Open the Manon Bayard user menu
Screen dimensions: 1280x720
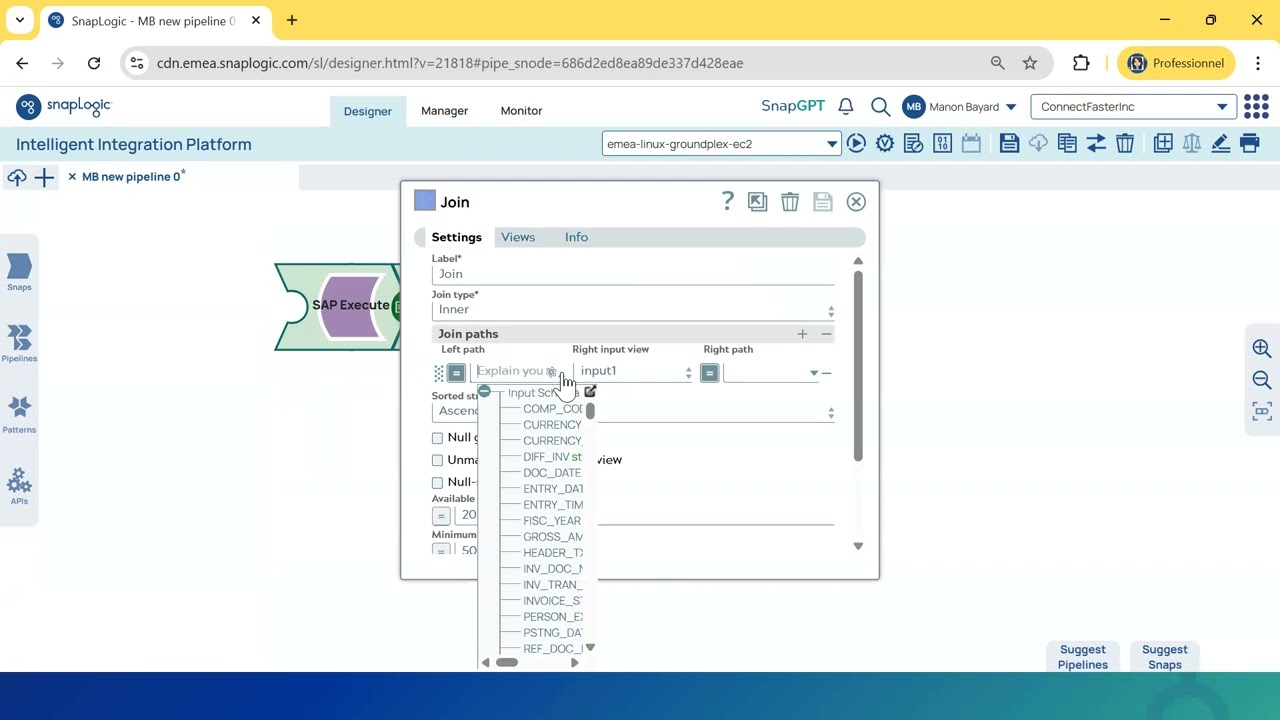959,107
